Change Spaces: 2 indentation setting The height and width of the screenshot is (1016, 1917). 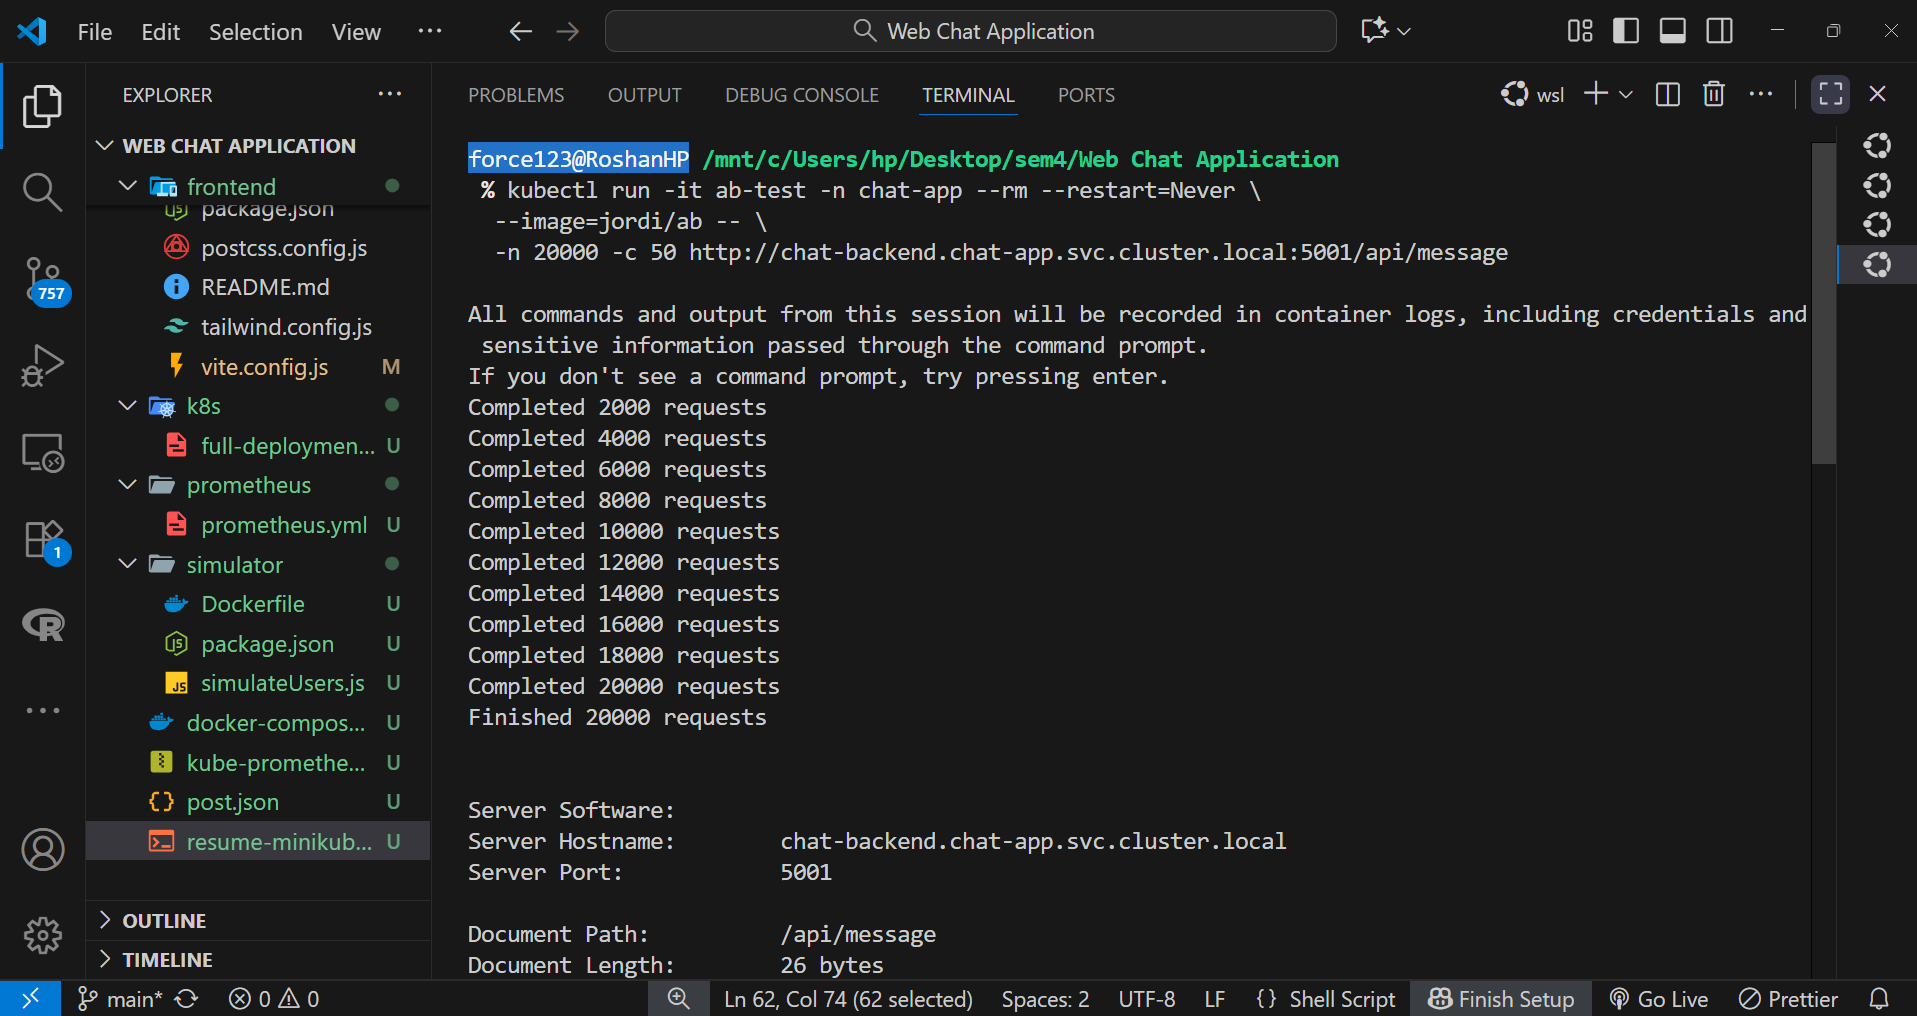1045,998
